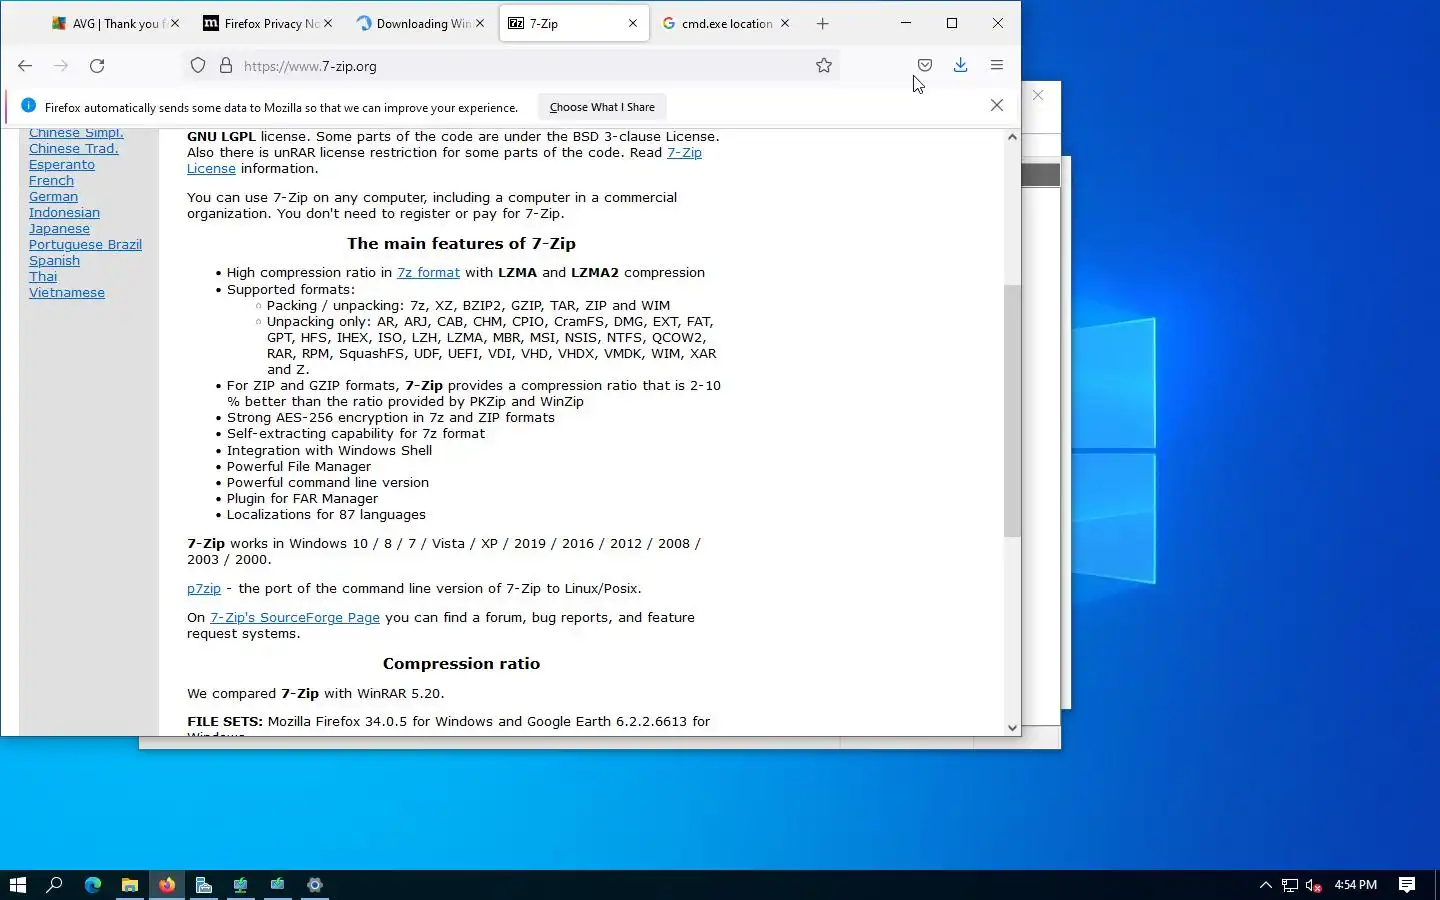Open French language link
This screenshot has height=900, width=1440.
pyautogui.click(x=51, y=181)
